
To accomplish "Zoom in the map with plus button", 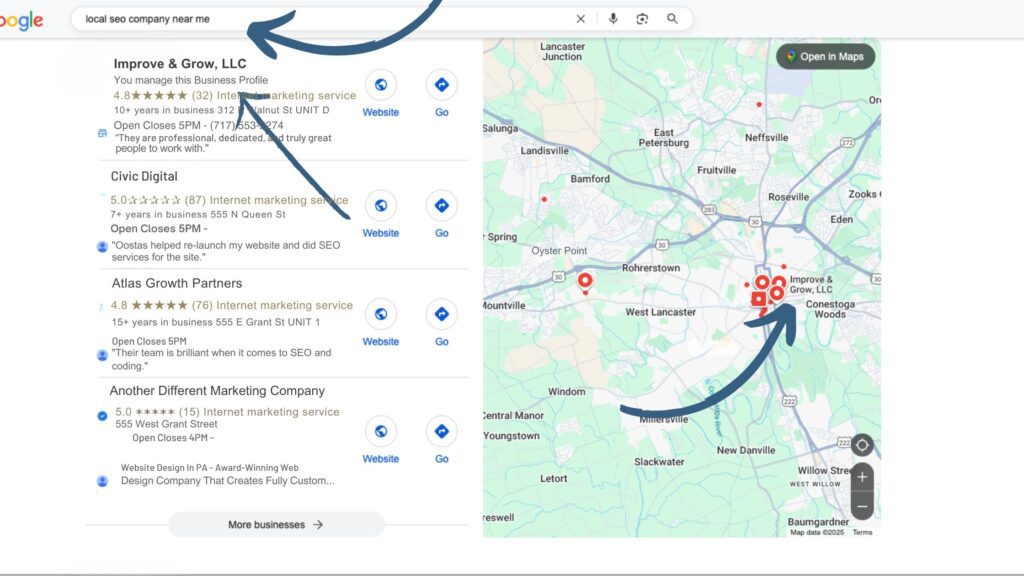I will tap(862, 477).
